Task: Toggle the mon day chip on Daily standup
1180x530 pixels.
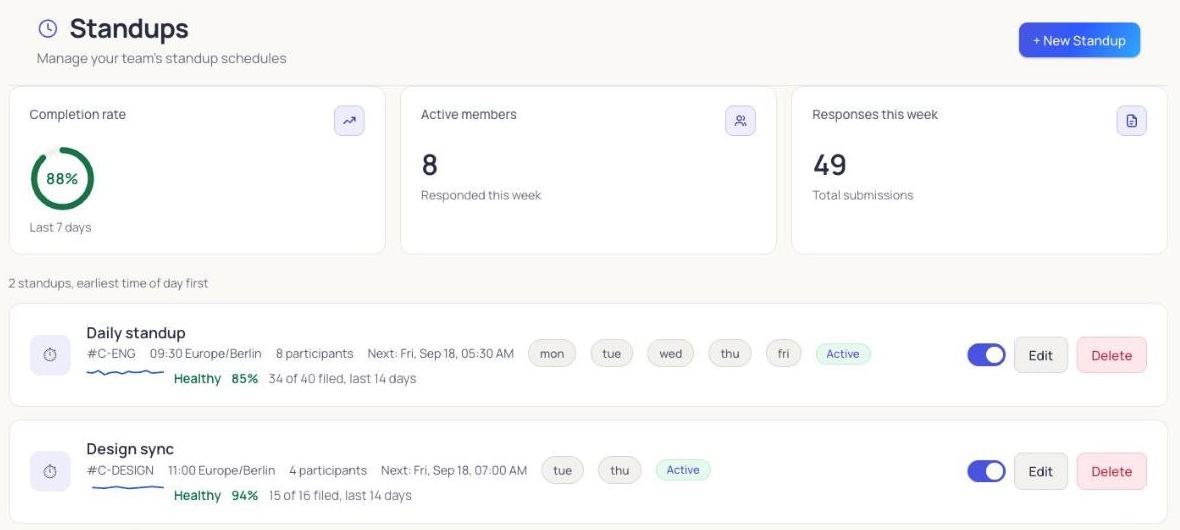Action: (552, 354)
